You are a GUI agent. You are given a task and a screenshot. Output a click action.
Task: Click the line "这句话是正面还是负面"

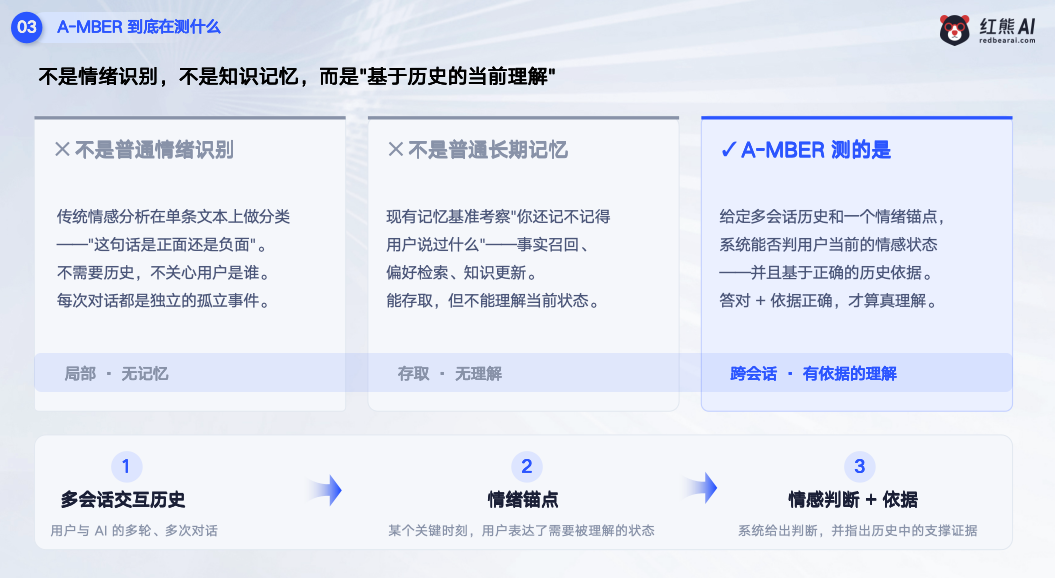162,244
